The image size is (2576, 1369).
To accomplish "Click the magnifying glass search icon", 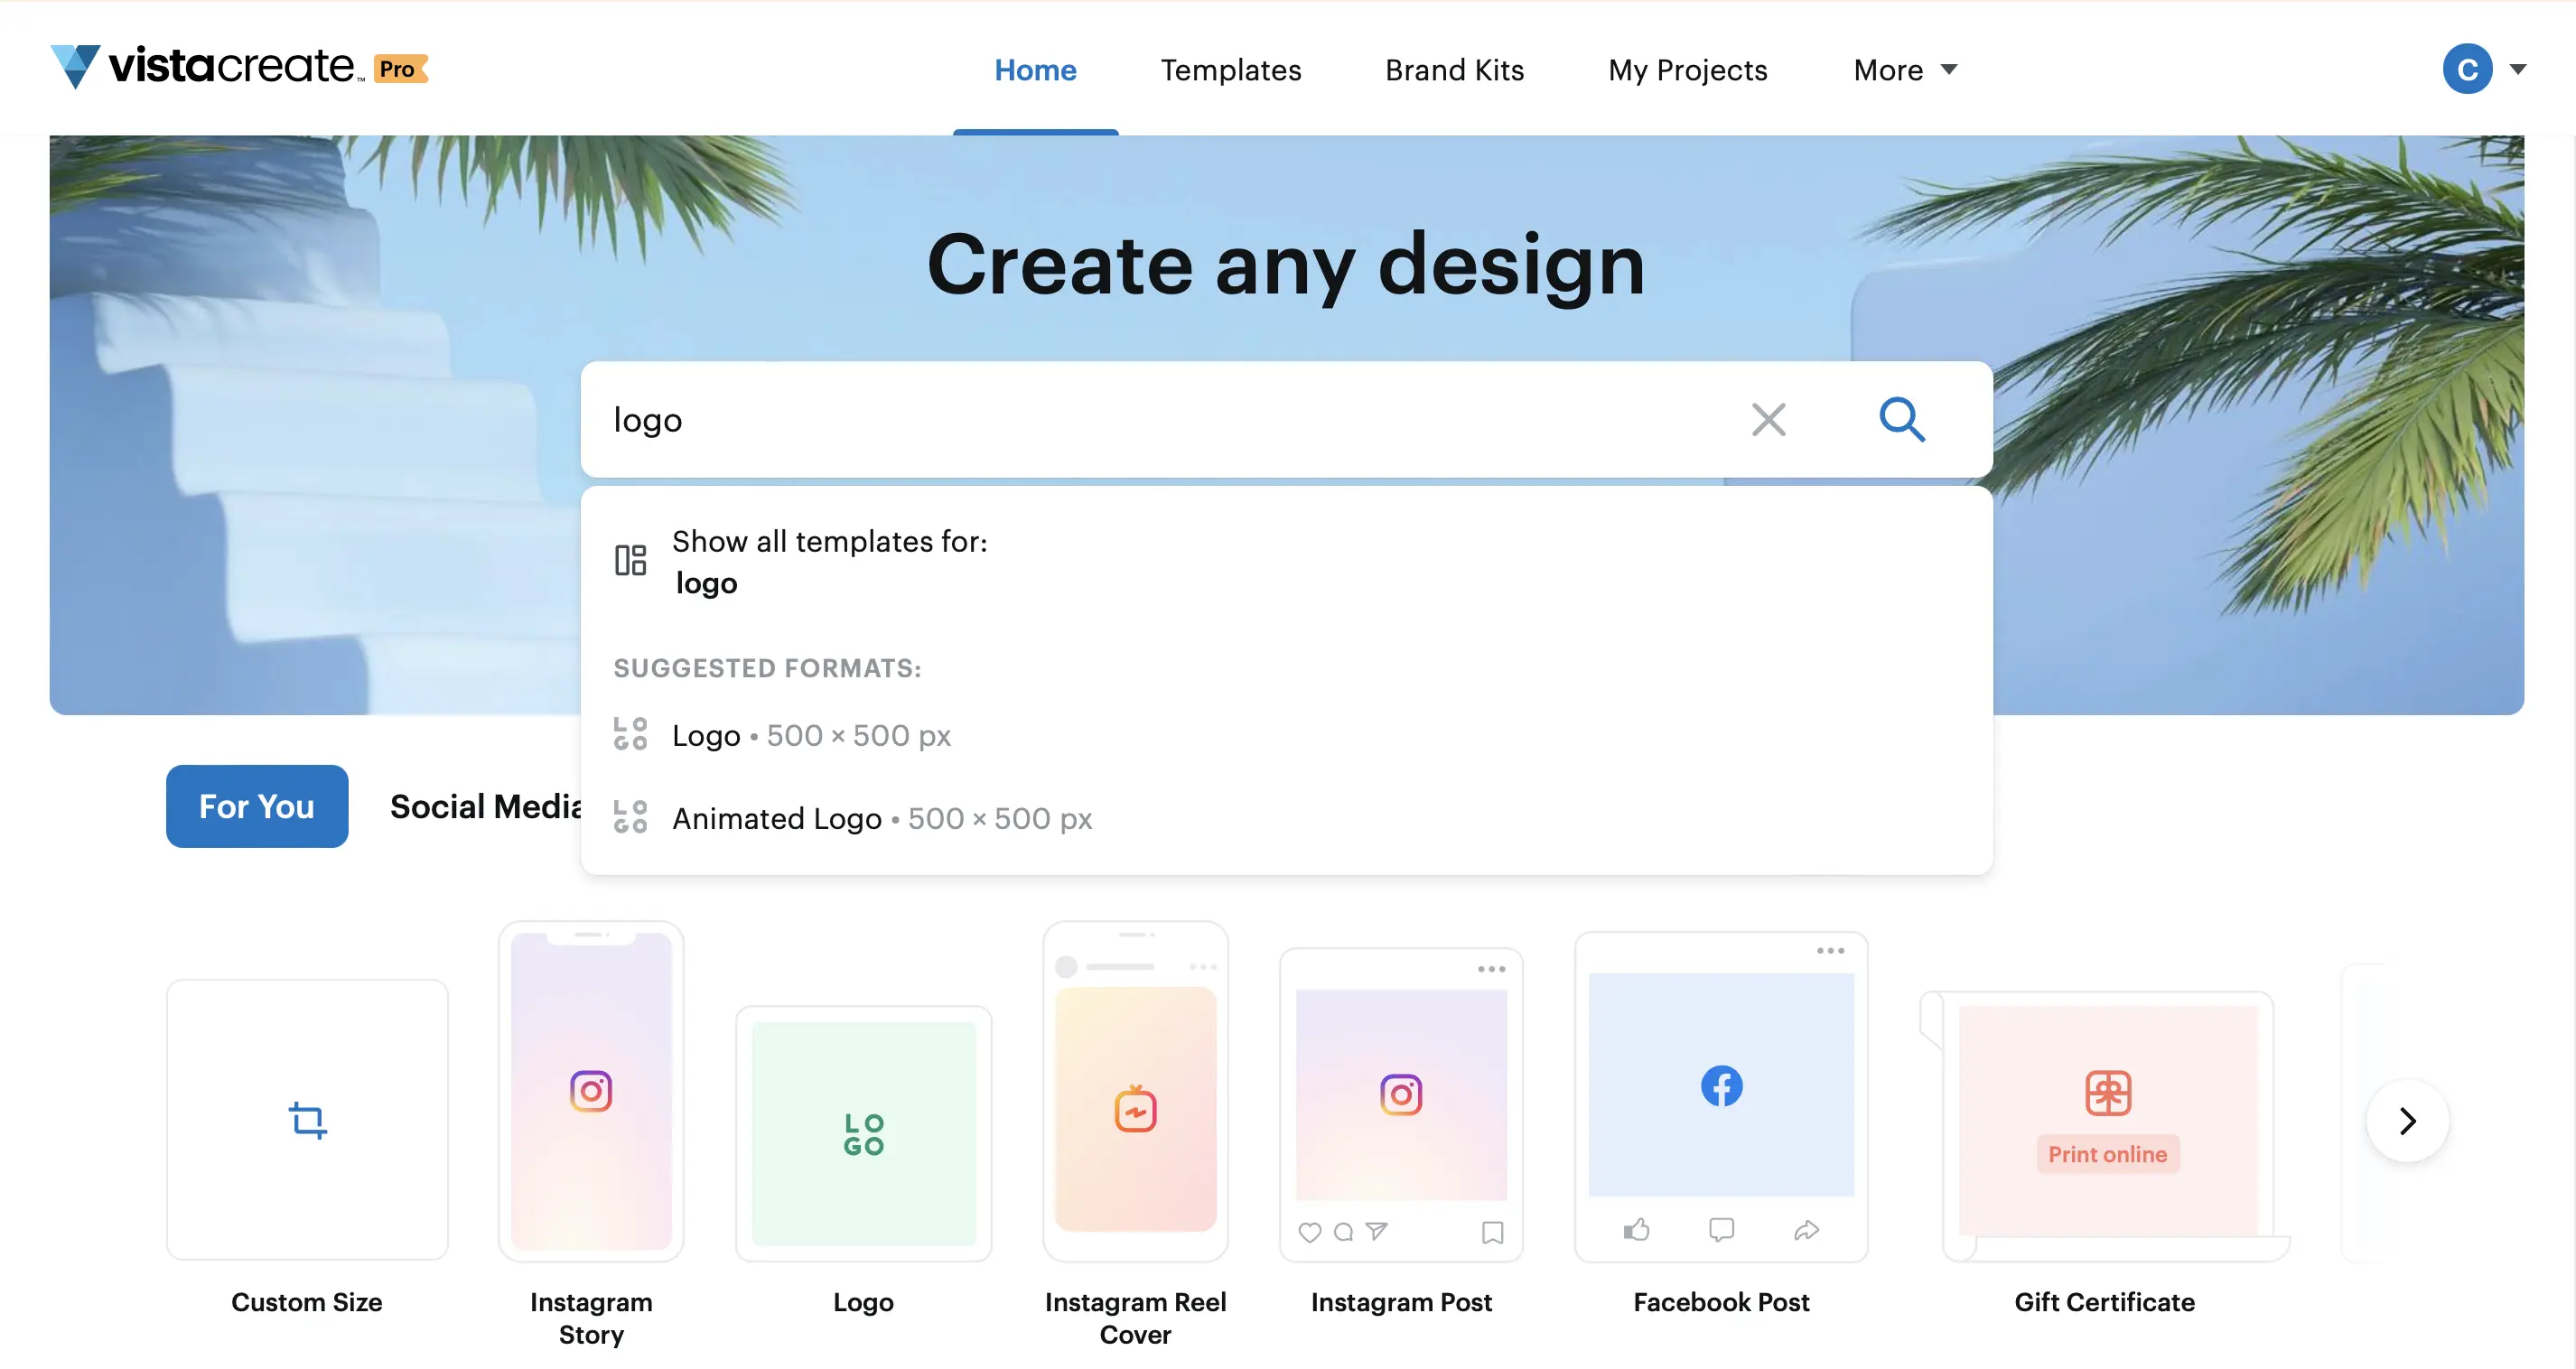I will [1901, 419].
